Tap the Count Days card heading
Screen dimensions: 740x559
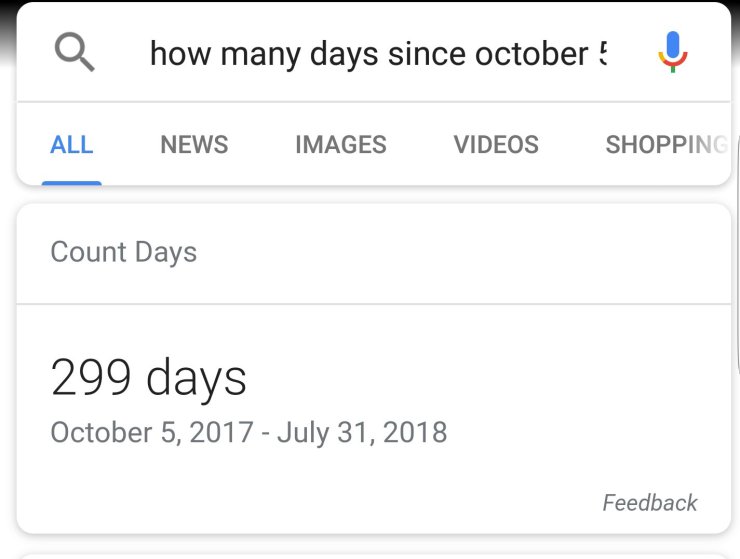[x=124, y=252]
